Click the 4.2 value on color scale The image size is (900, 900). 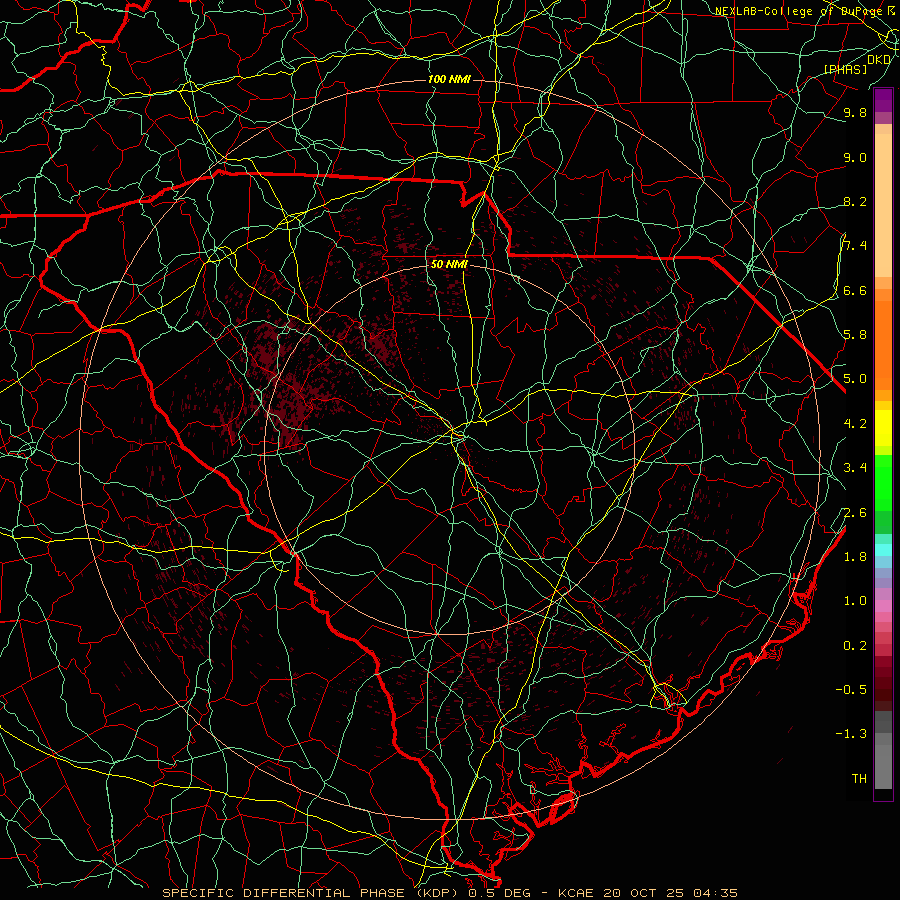855,424
